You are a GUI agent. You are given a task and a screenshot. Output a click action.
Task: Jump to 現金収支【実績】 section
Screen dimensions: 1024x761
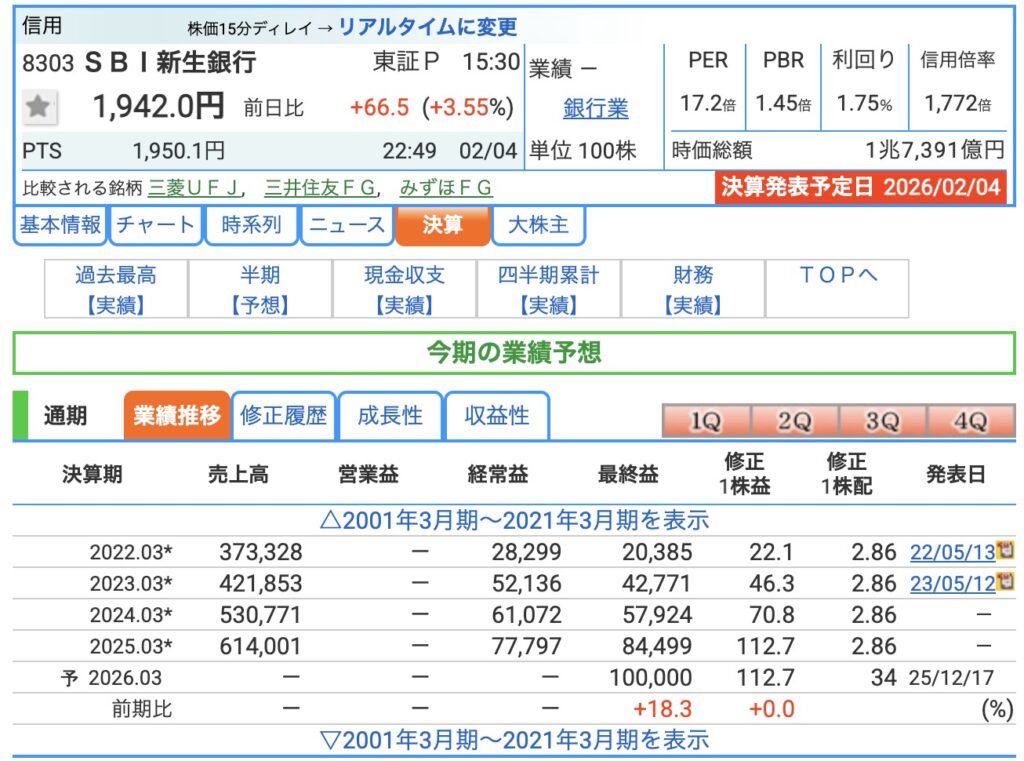coord(405,289)
